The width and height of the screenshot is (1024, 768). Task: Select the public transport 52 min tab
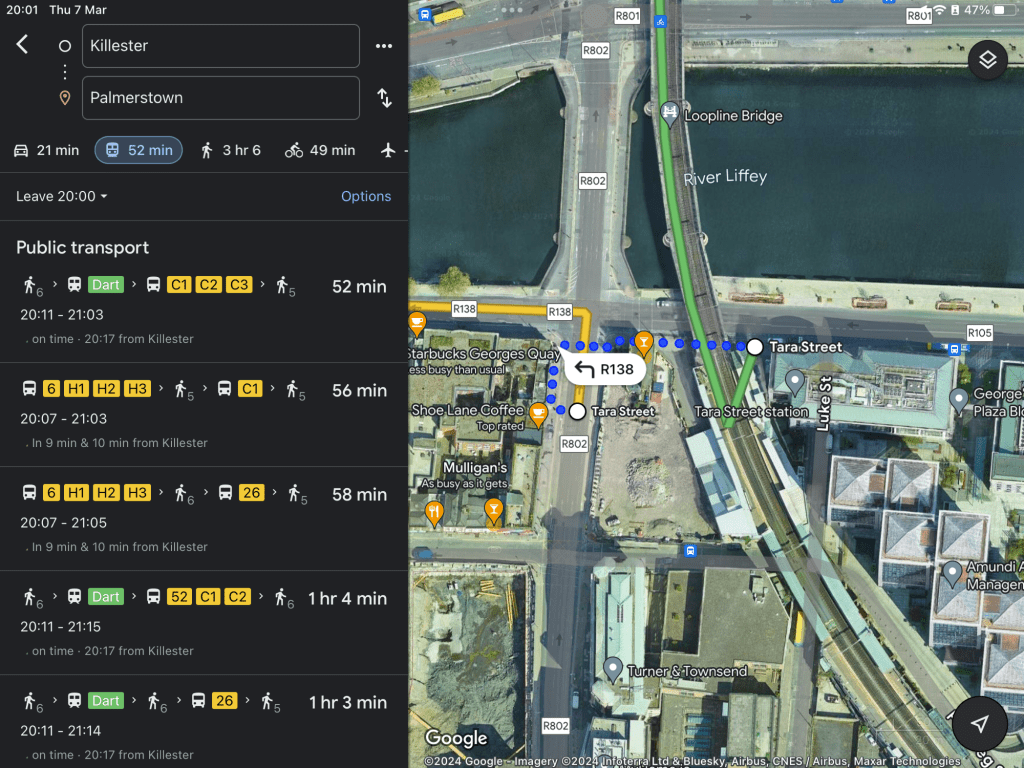[x=138, y=150]
